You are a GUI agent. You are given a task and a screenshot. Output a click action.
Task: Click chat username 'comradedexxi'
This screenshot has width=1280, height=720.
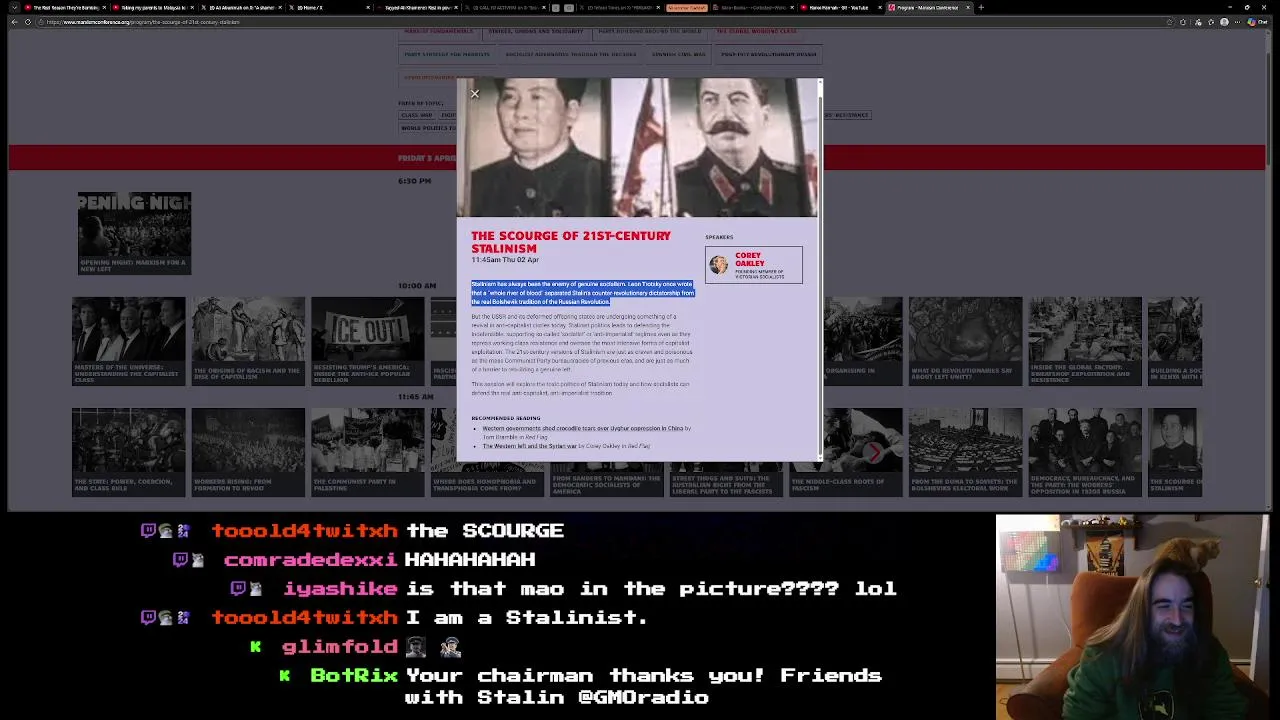(x=311, y=560)
